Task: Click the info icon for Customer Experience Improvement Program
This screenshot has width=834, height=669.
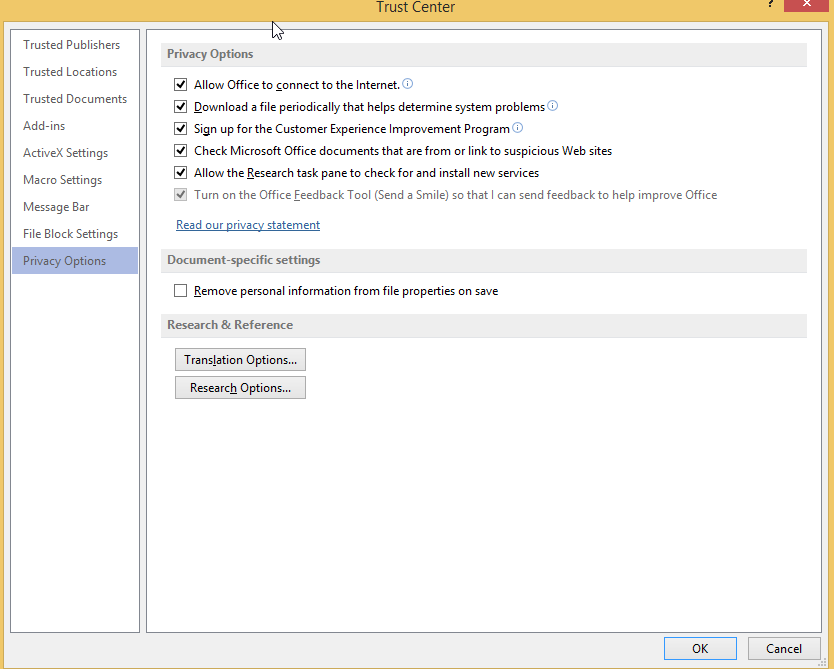Action: (x=517, y=128)
